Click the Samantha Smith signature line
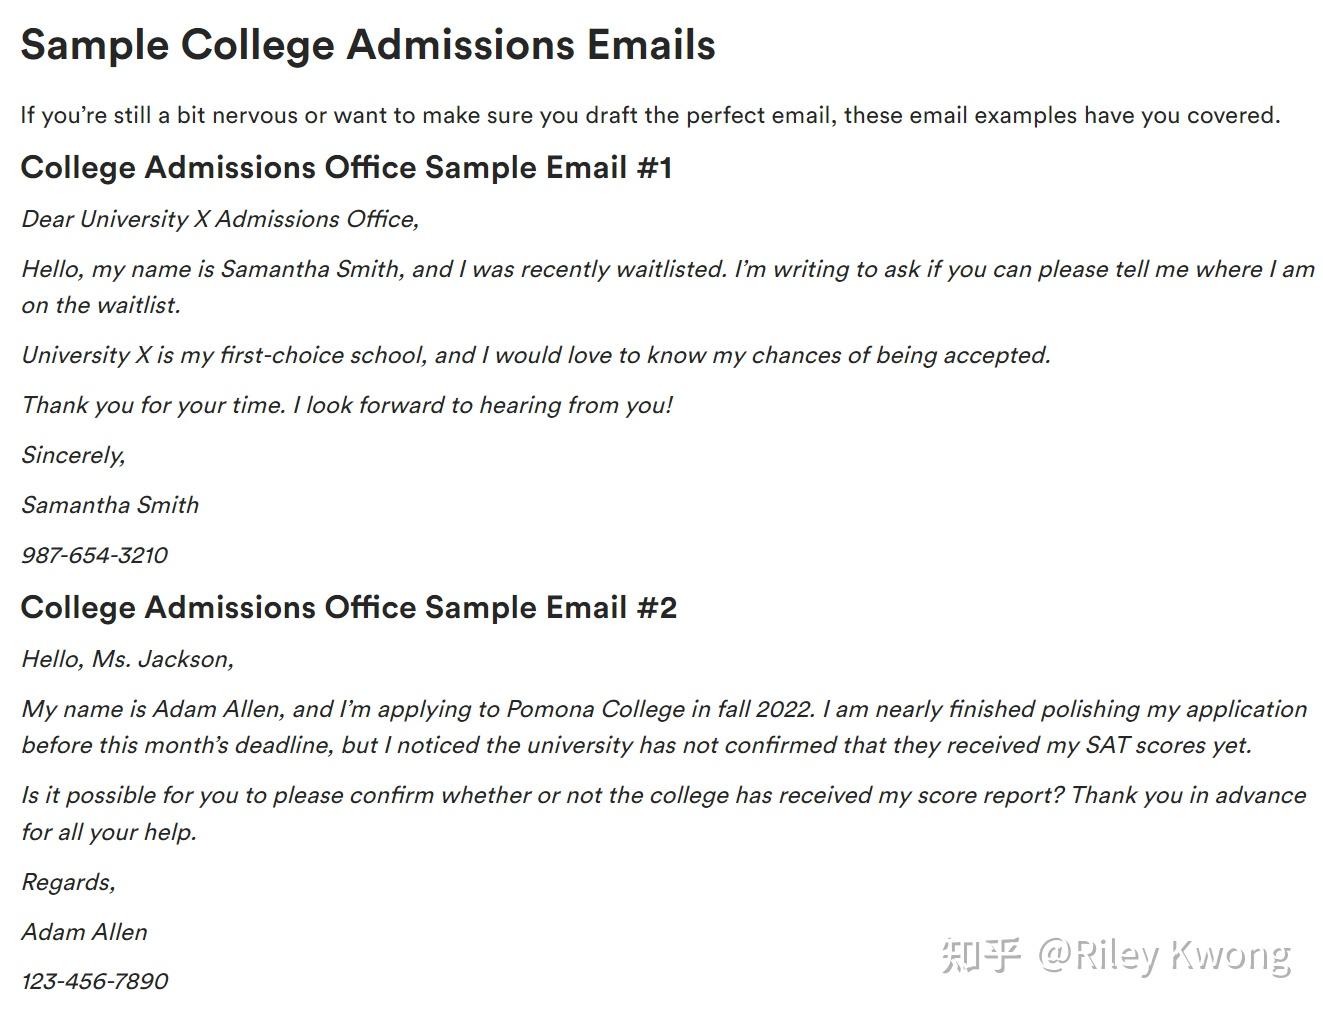 pos(110,505)
